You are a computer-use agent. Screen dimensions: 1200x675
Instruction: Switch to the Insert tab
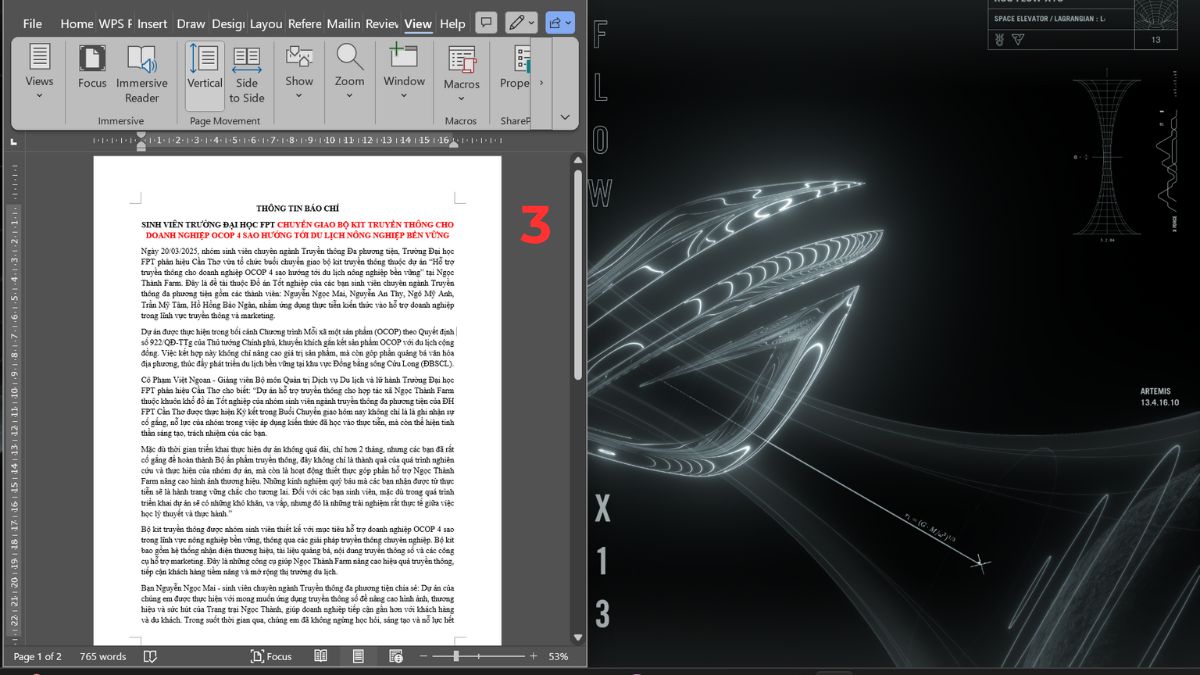tap(152, 23)
